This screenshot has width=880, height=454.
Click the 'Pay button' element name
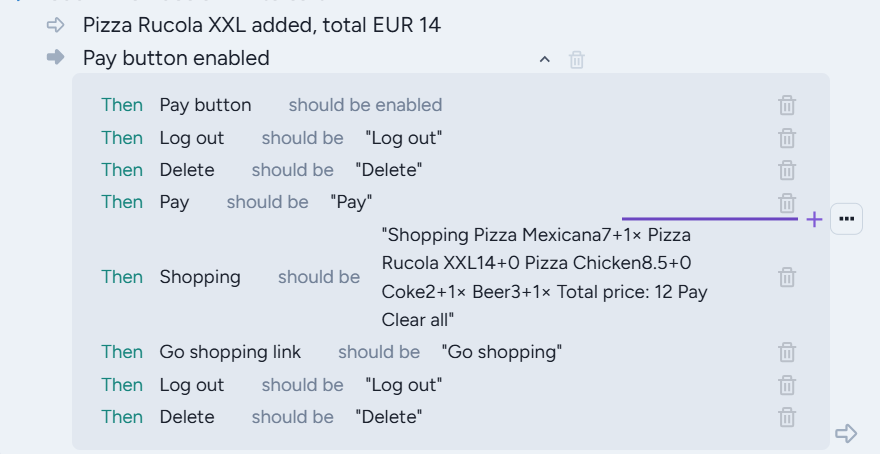point(205,105)
